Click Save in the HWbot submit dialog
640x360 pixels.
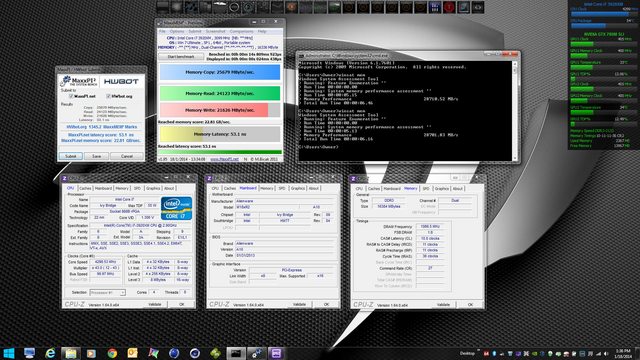tap(96, 156)
